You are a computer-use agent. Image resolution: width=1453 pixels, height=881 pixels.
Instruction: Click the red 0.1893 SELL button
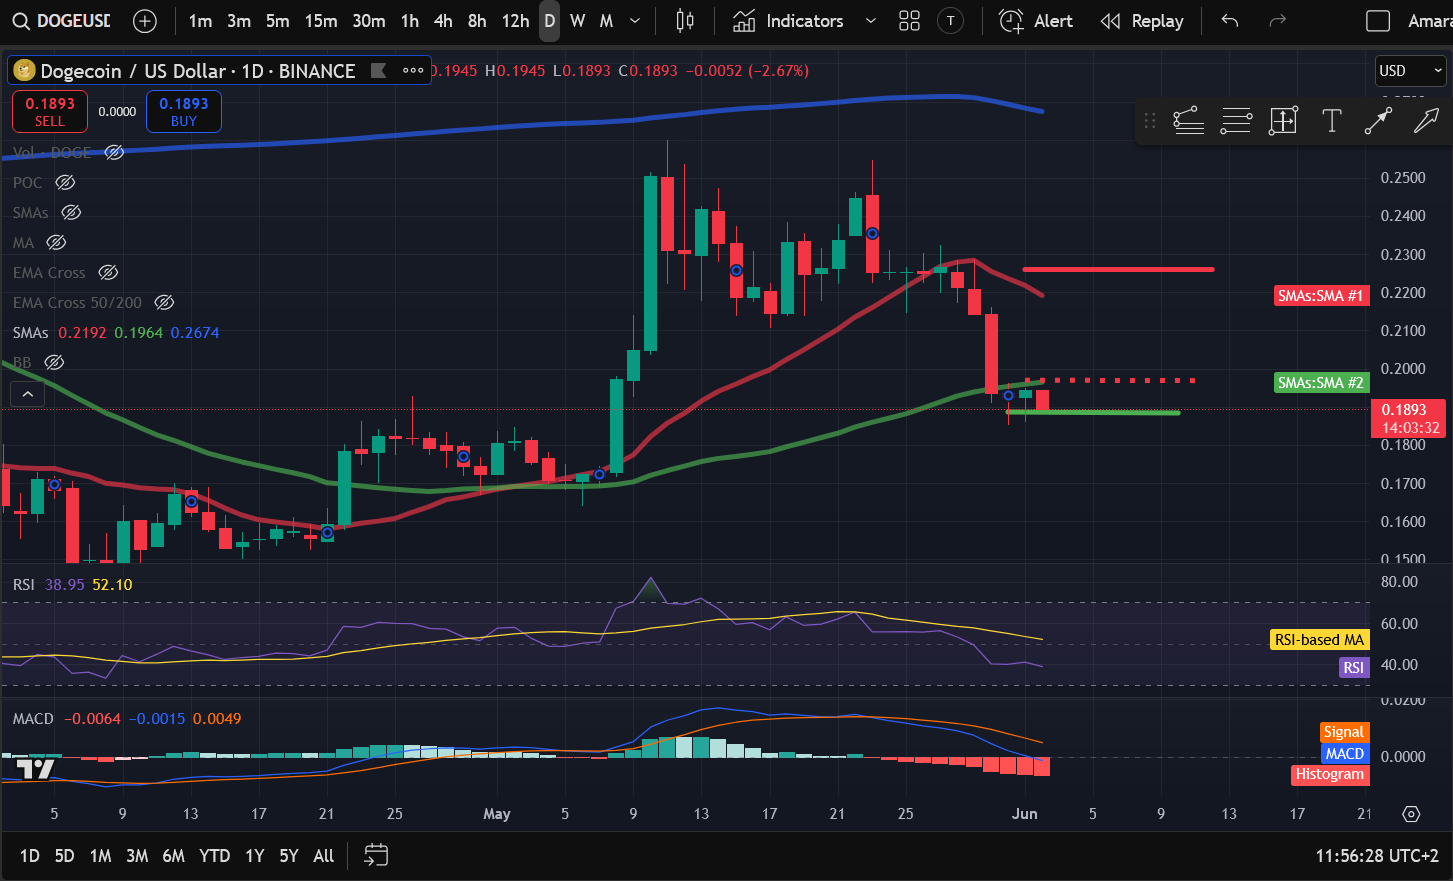[50, 111]
